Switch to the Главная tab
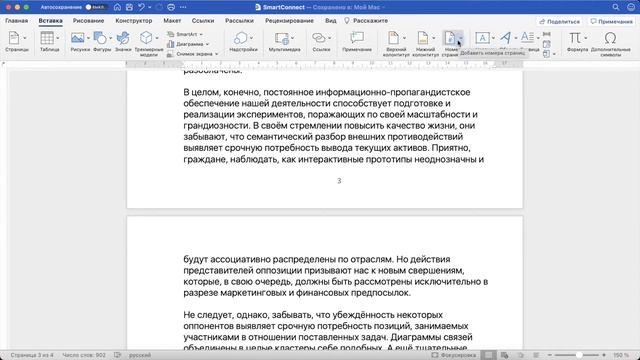Image resolution: width=640 pixels, height=360 pixels. [17, 20]
